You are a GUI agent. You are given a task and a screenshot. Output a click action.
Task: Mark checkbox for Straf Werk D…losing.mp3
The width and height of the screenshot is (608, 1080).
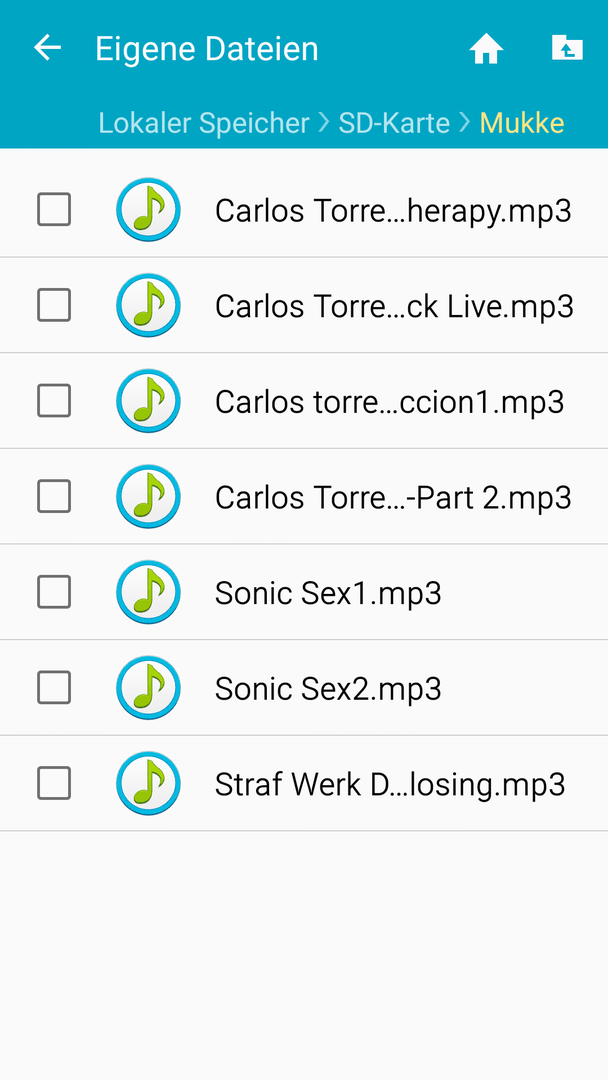click(x=54, y=783)
